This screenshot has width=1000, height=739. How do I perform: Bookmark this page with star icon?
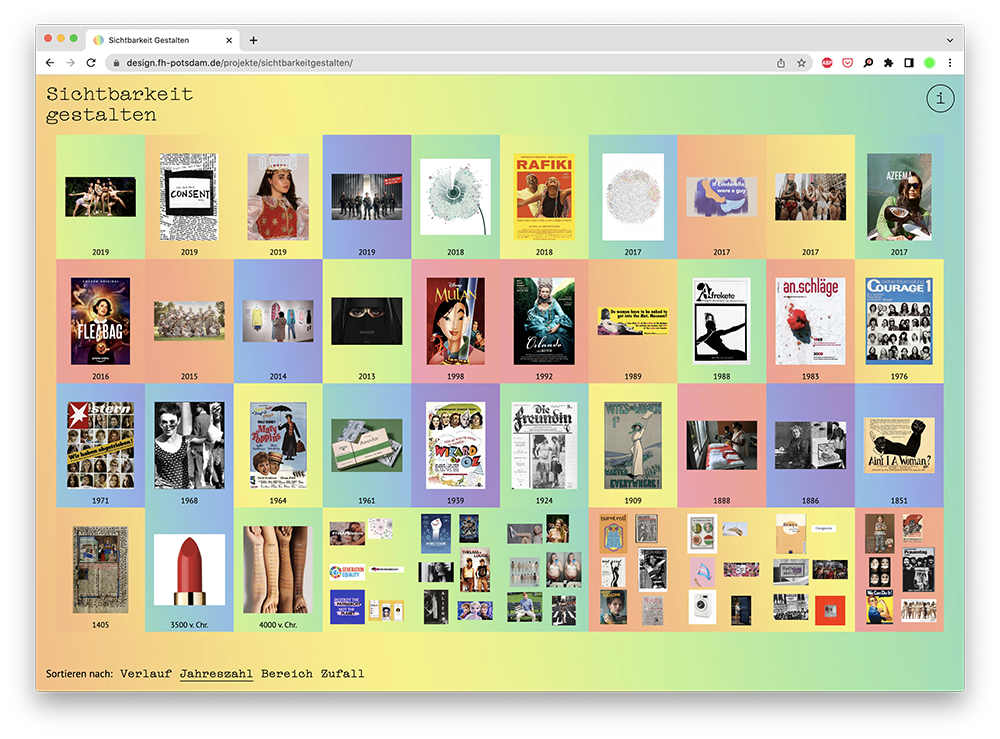pyautogui.click(x=801, y=63)
